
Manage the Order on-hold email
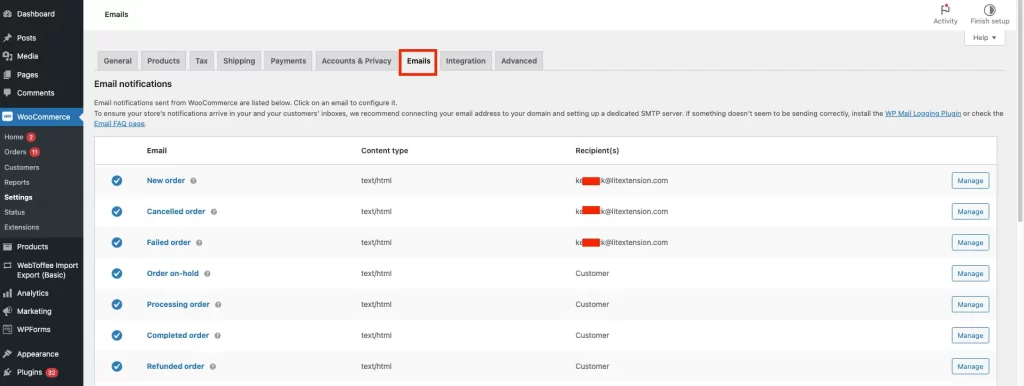970,274
